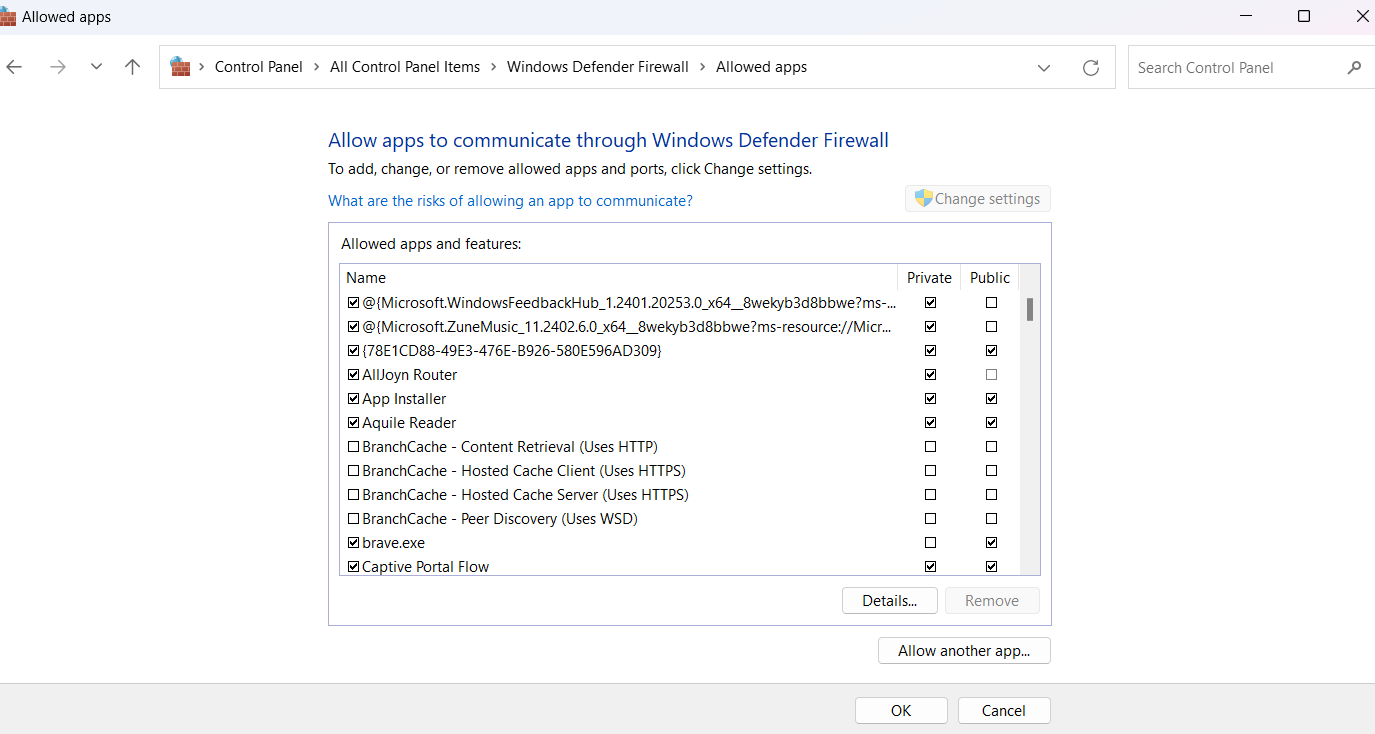Uncheck the AllJoyn Router name checkbox
Image resolution: width=1375 pixels, height=734 pixels.
pos(353,375)
